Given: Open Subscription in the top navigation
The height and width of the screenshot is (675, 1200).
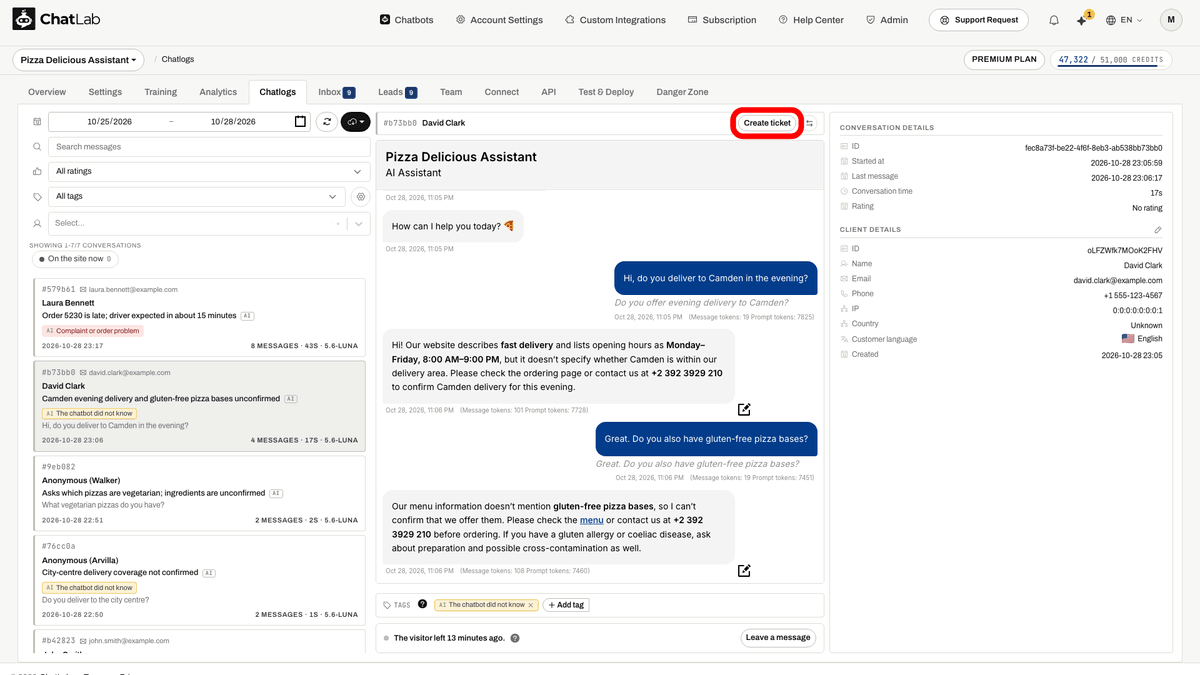Looking at the screenshot, I should 722,20.
